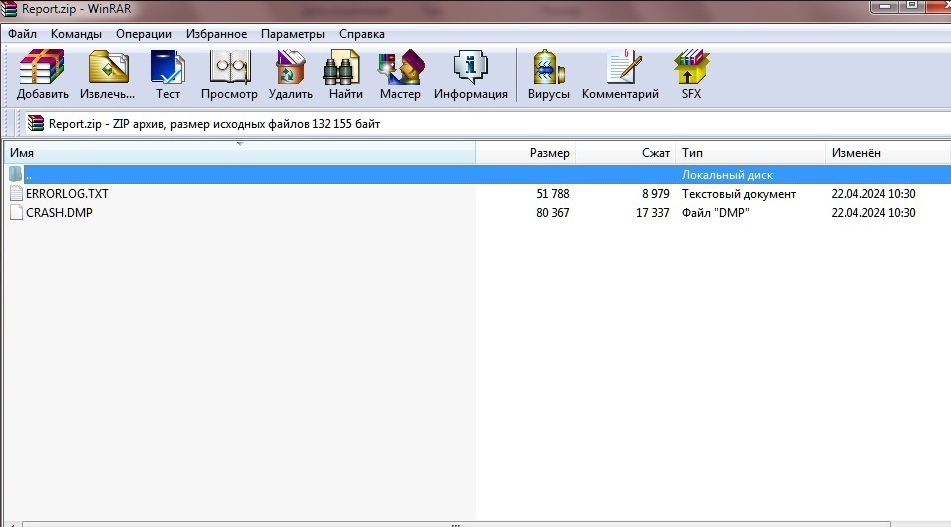Launch the Мастер (Wizard) icon

click(400, 74)
